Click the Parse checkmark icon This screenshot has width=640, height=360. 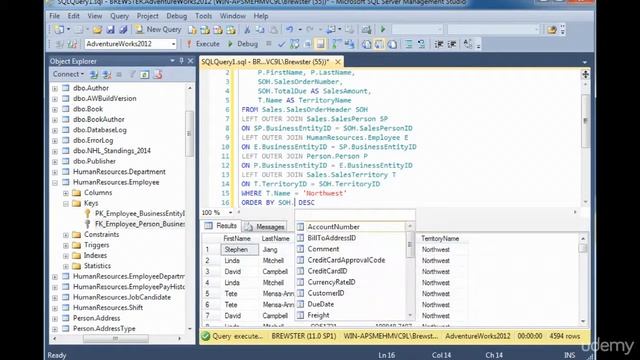tap(281, 44)
